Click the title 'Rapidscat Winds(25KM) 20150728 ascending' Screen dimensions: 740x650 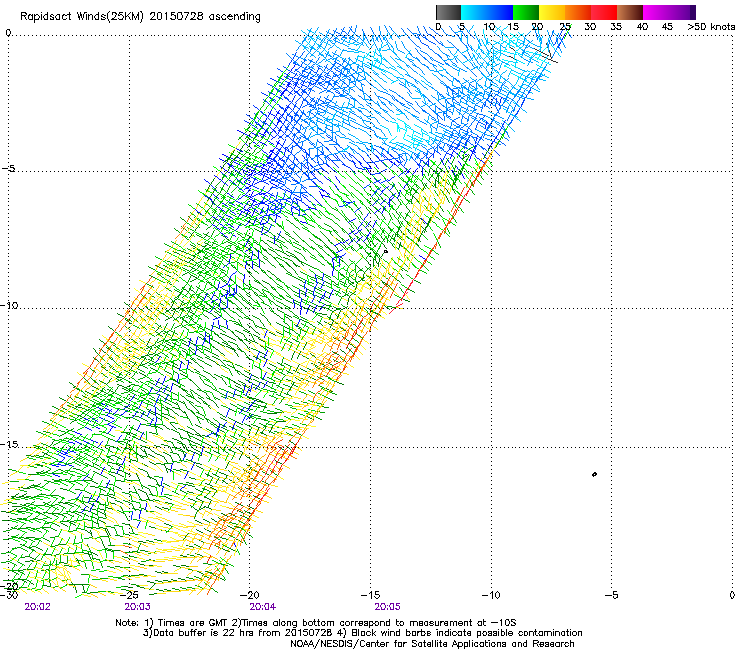pos(140,17)
